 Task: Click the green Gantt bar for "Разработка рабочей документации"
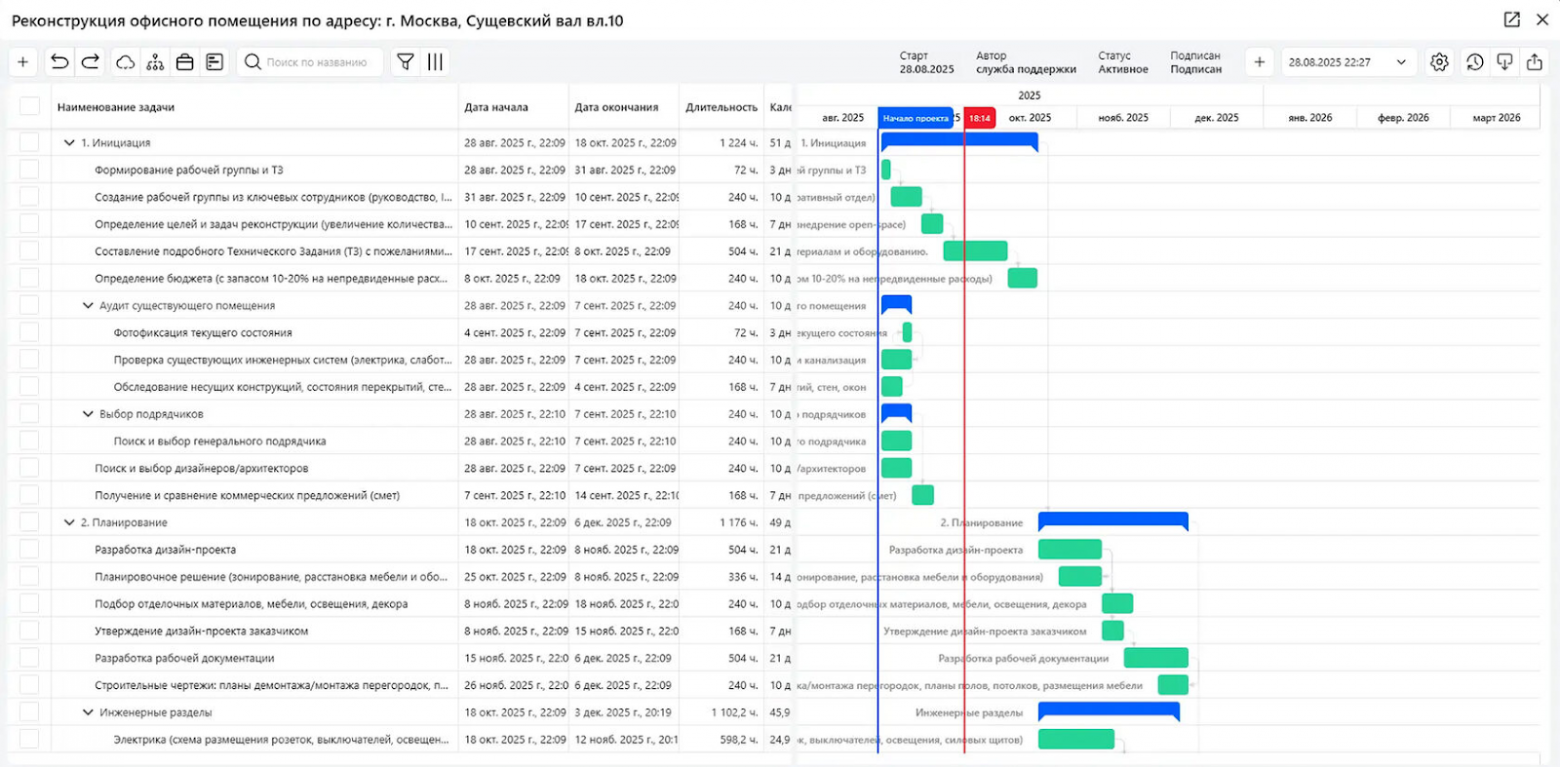[x=1155, y=658]
